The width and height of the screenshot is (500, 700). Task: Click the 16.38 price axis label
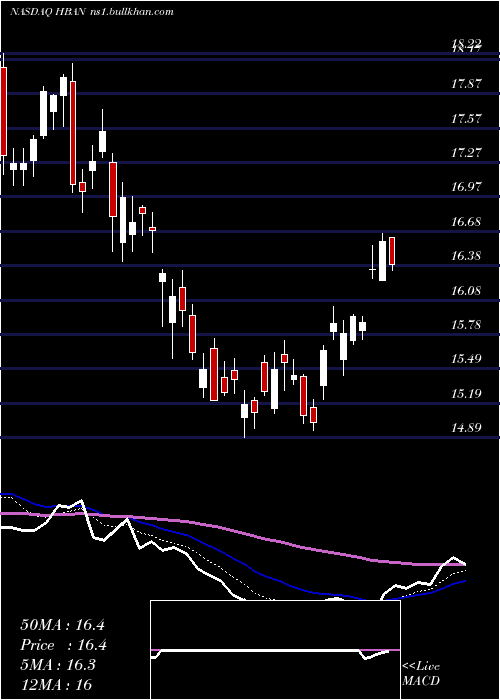[x=466, y=256]
